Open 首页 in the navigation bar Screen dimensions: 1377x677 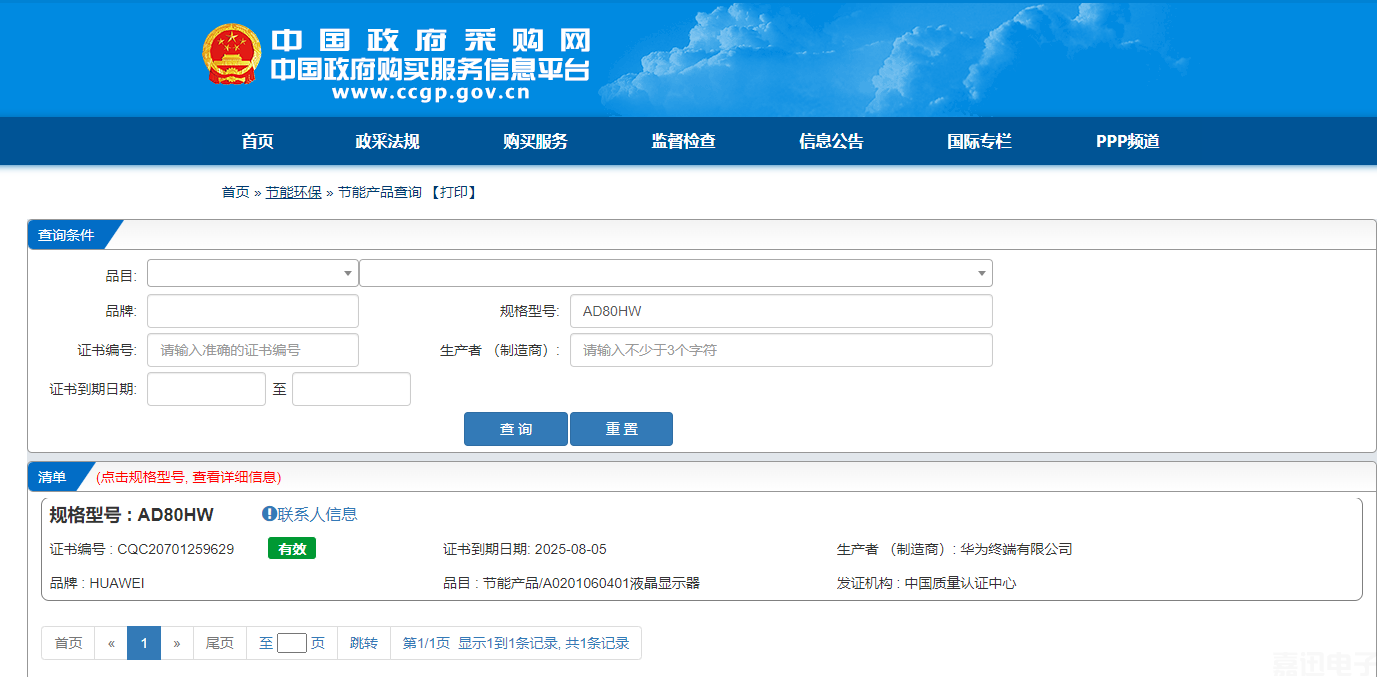tap(257, 141)
